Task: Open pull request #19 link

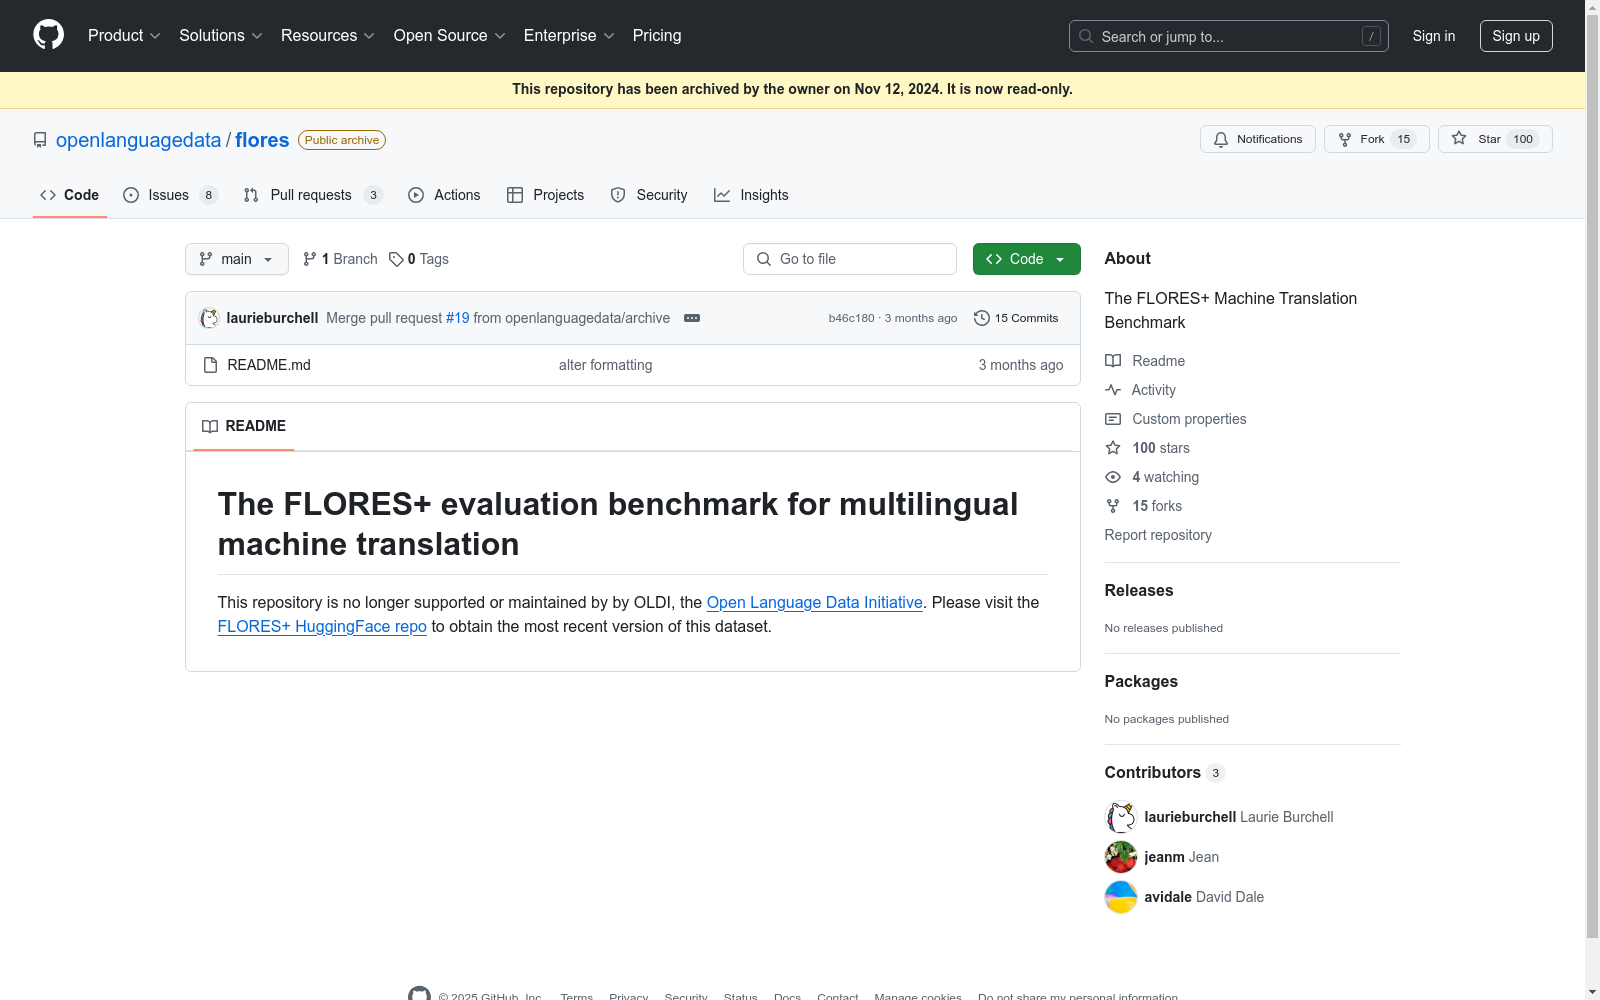Action: [458, 318]
